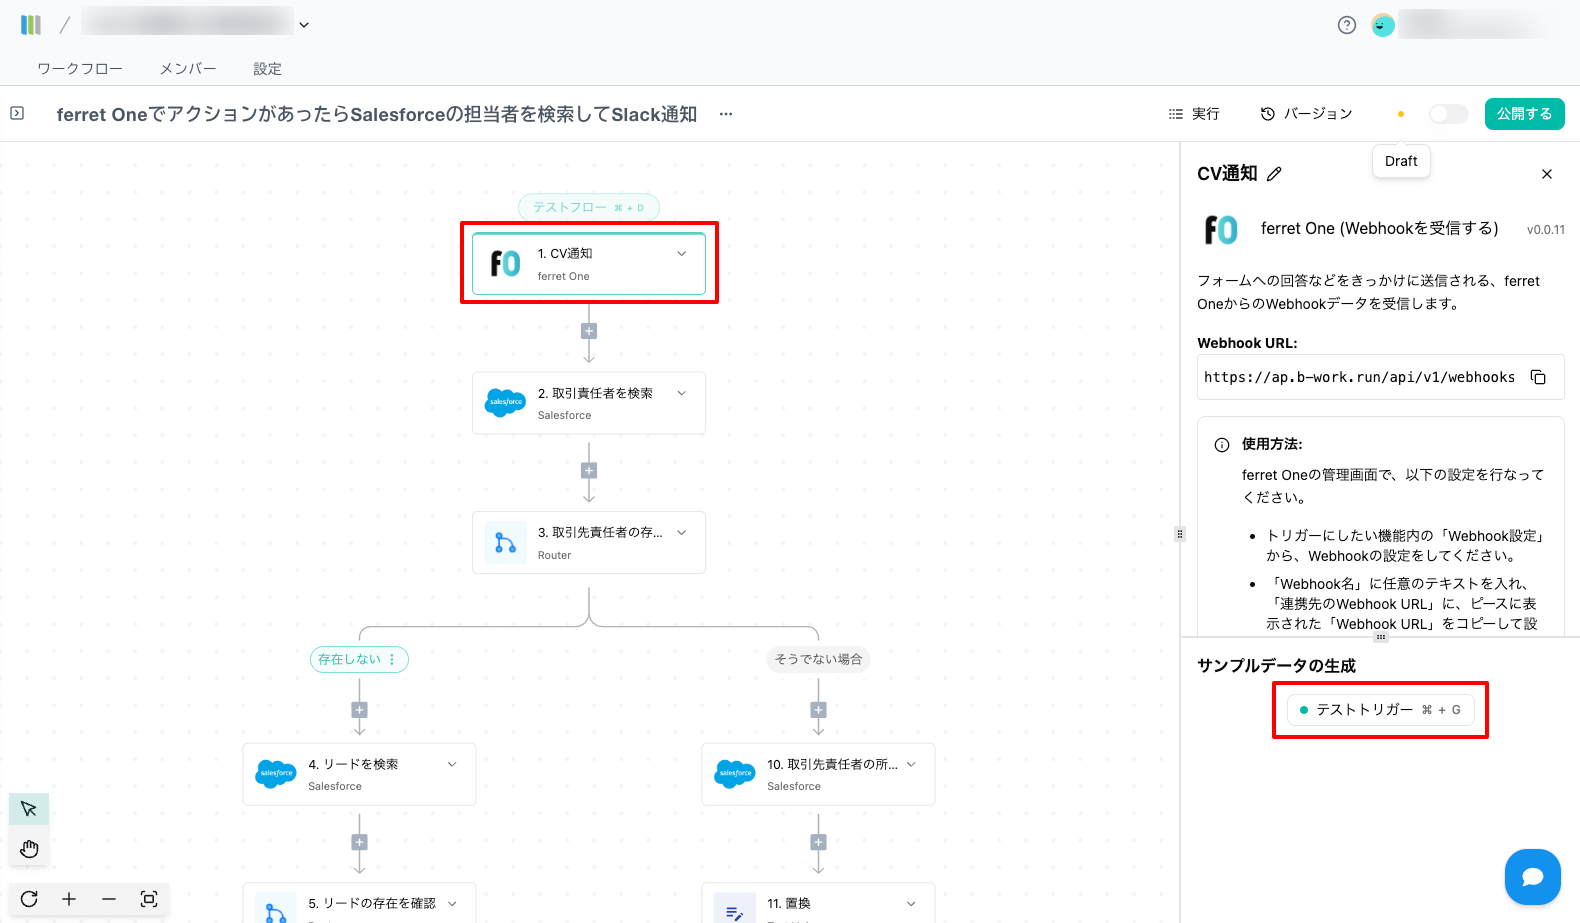Edit the CV通知 name with pencil icon
This screenshot has width=1580, height=923.
click(1274, 174)
